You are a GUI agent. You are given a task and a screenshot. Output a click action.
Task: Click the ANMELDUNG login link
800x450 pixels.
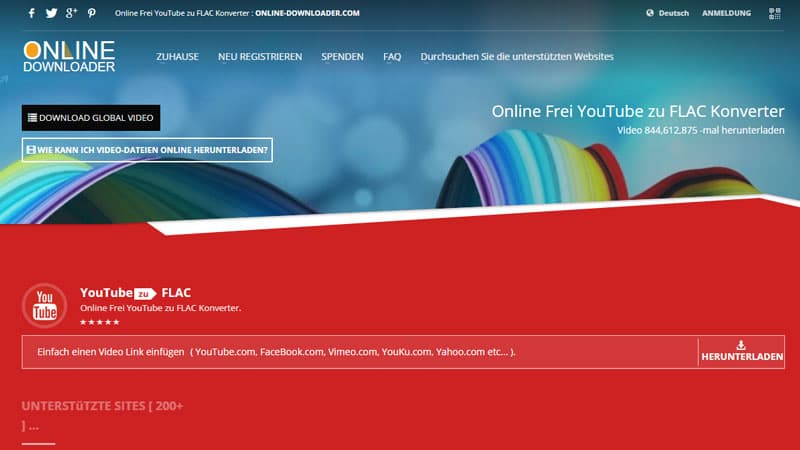click(727, 13)
